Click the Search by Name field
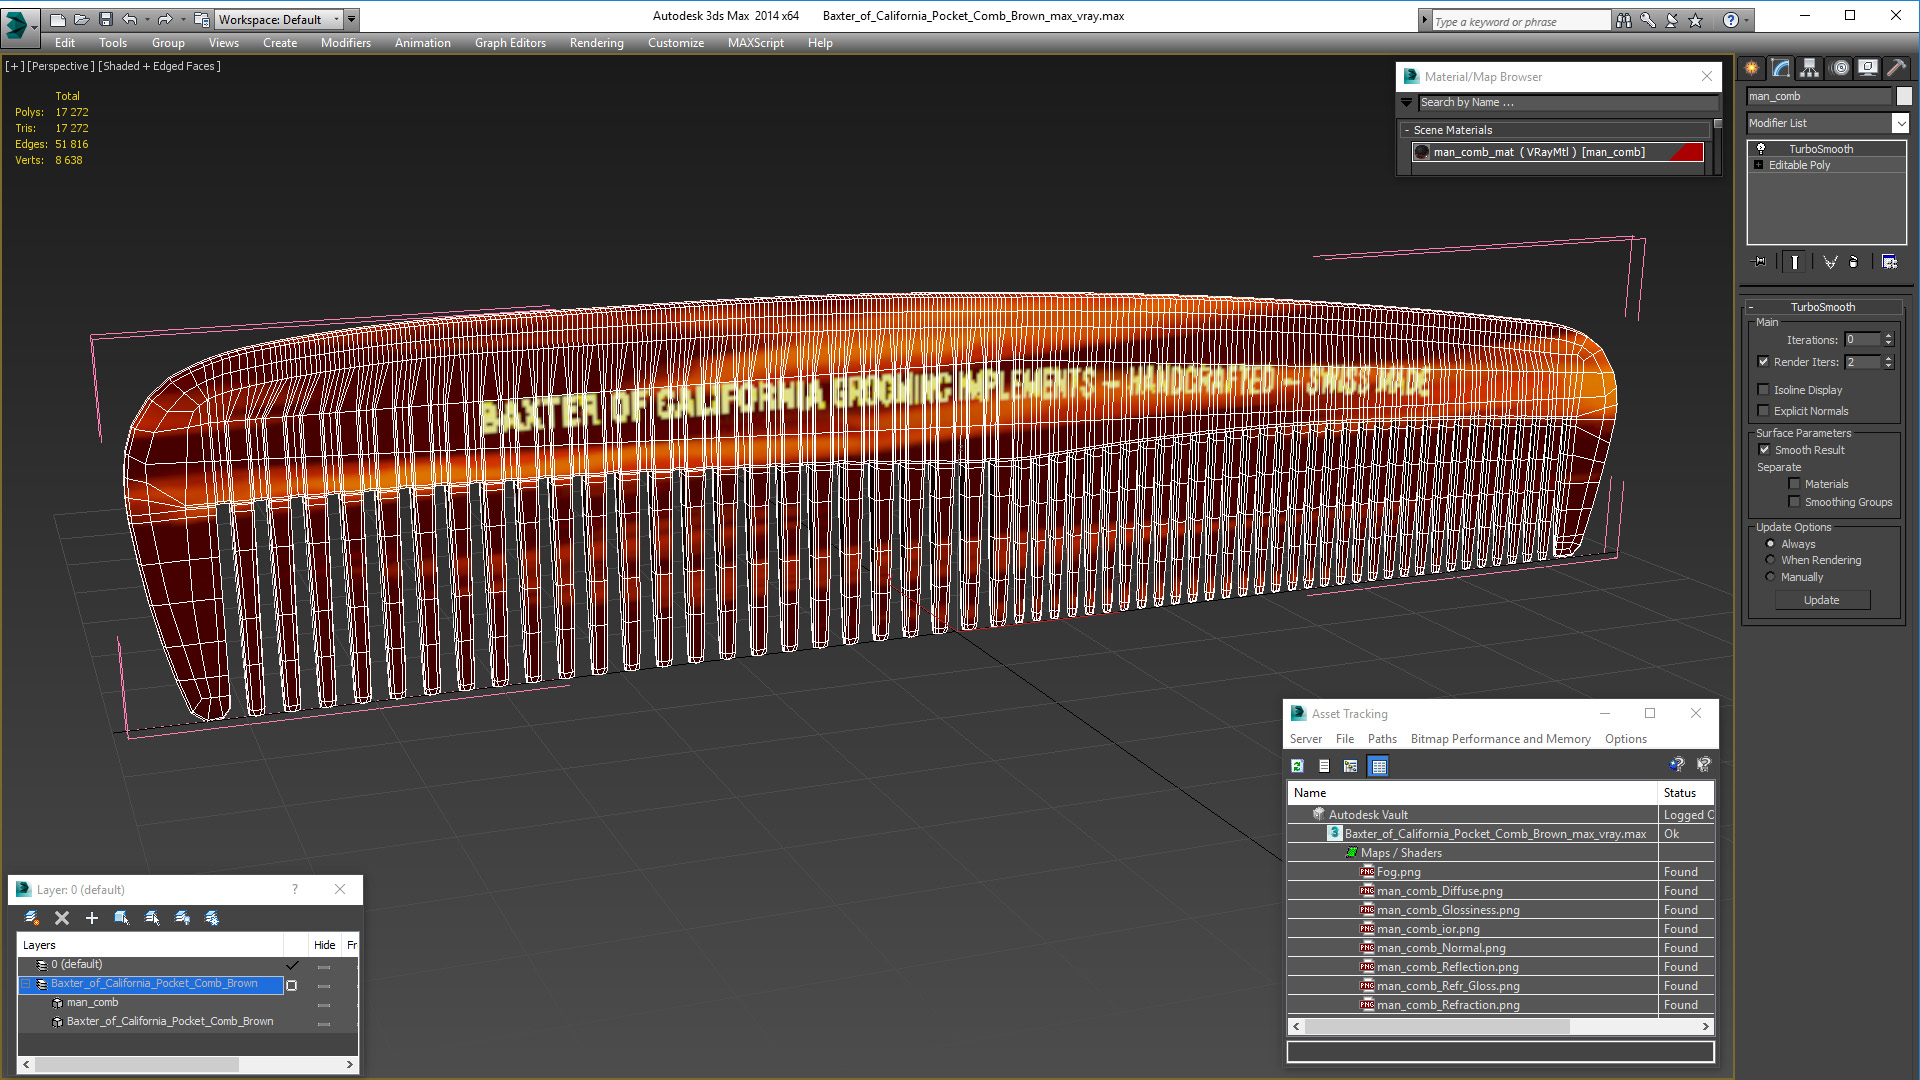Viewport: 1920px width, 1080px height. click(1568, 102)
